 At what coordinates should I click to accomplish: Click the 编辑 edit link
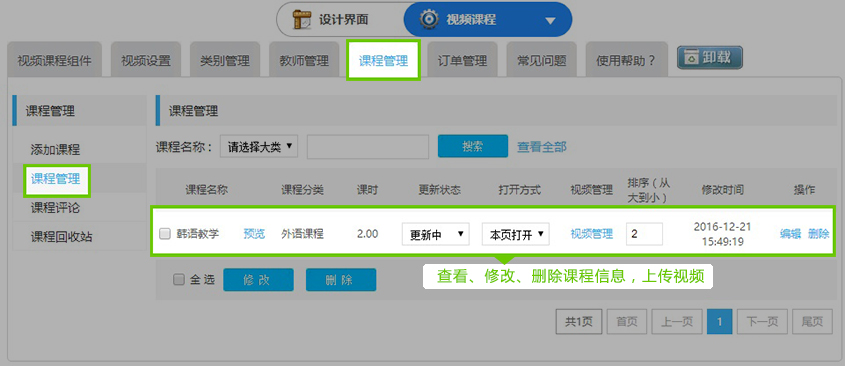coord(791,234)
